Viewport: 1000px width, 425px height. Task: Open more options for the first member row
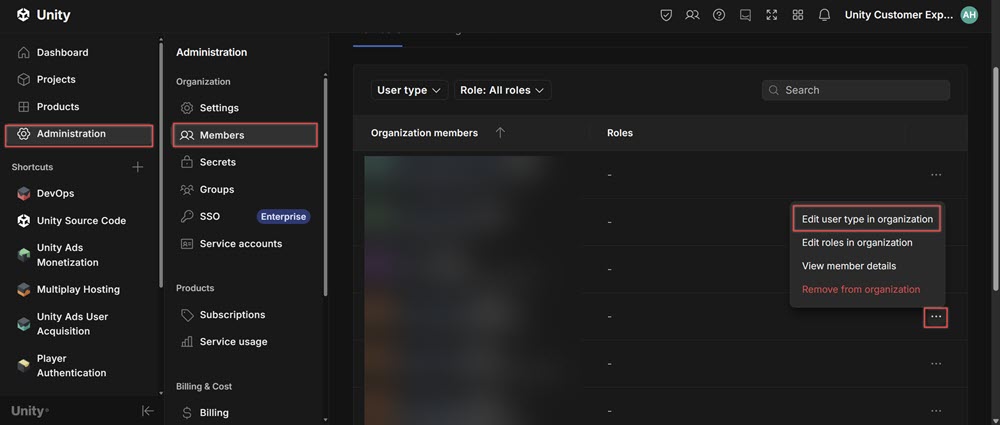click(x=936, y=174)
